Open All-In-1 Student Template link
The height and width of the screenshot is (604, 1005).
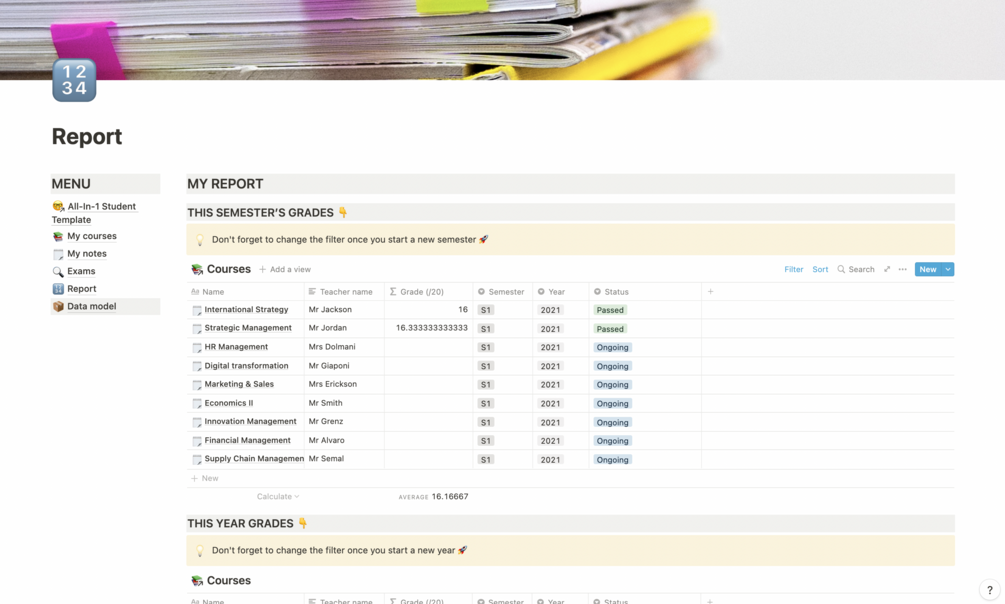94,213
